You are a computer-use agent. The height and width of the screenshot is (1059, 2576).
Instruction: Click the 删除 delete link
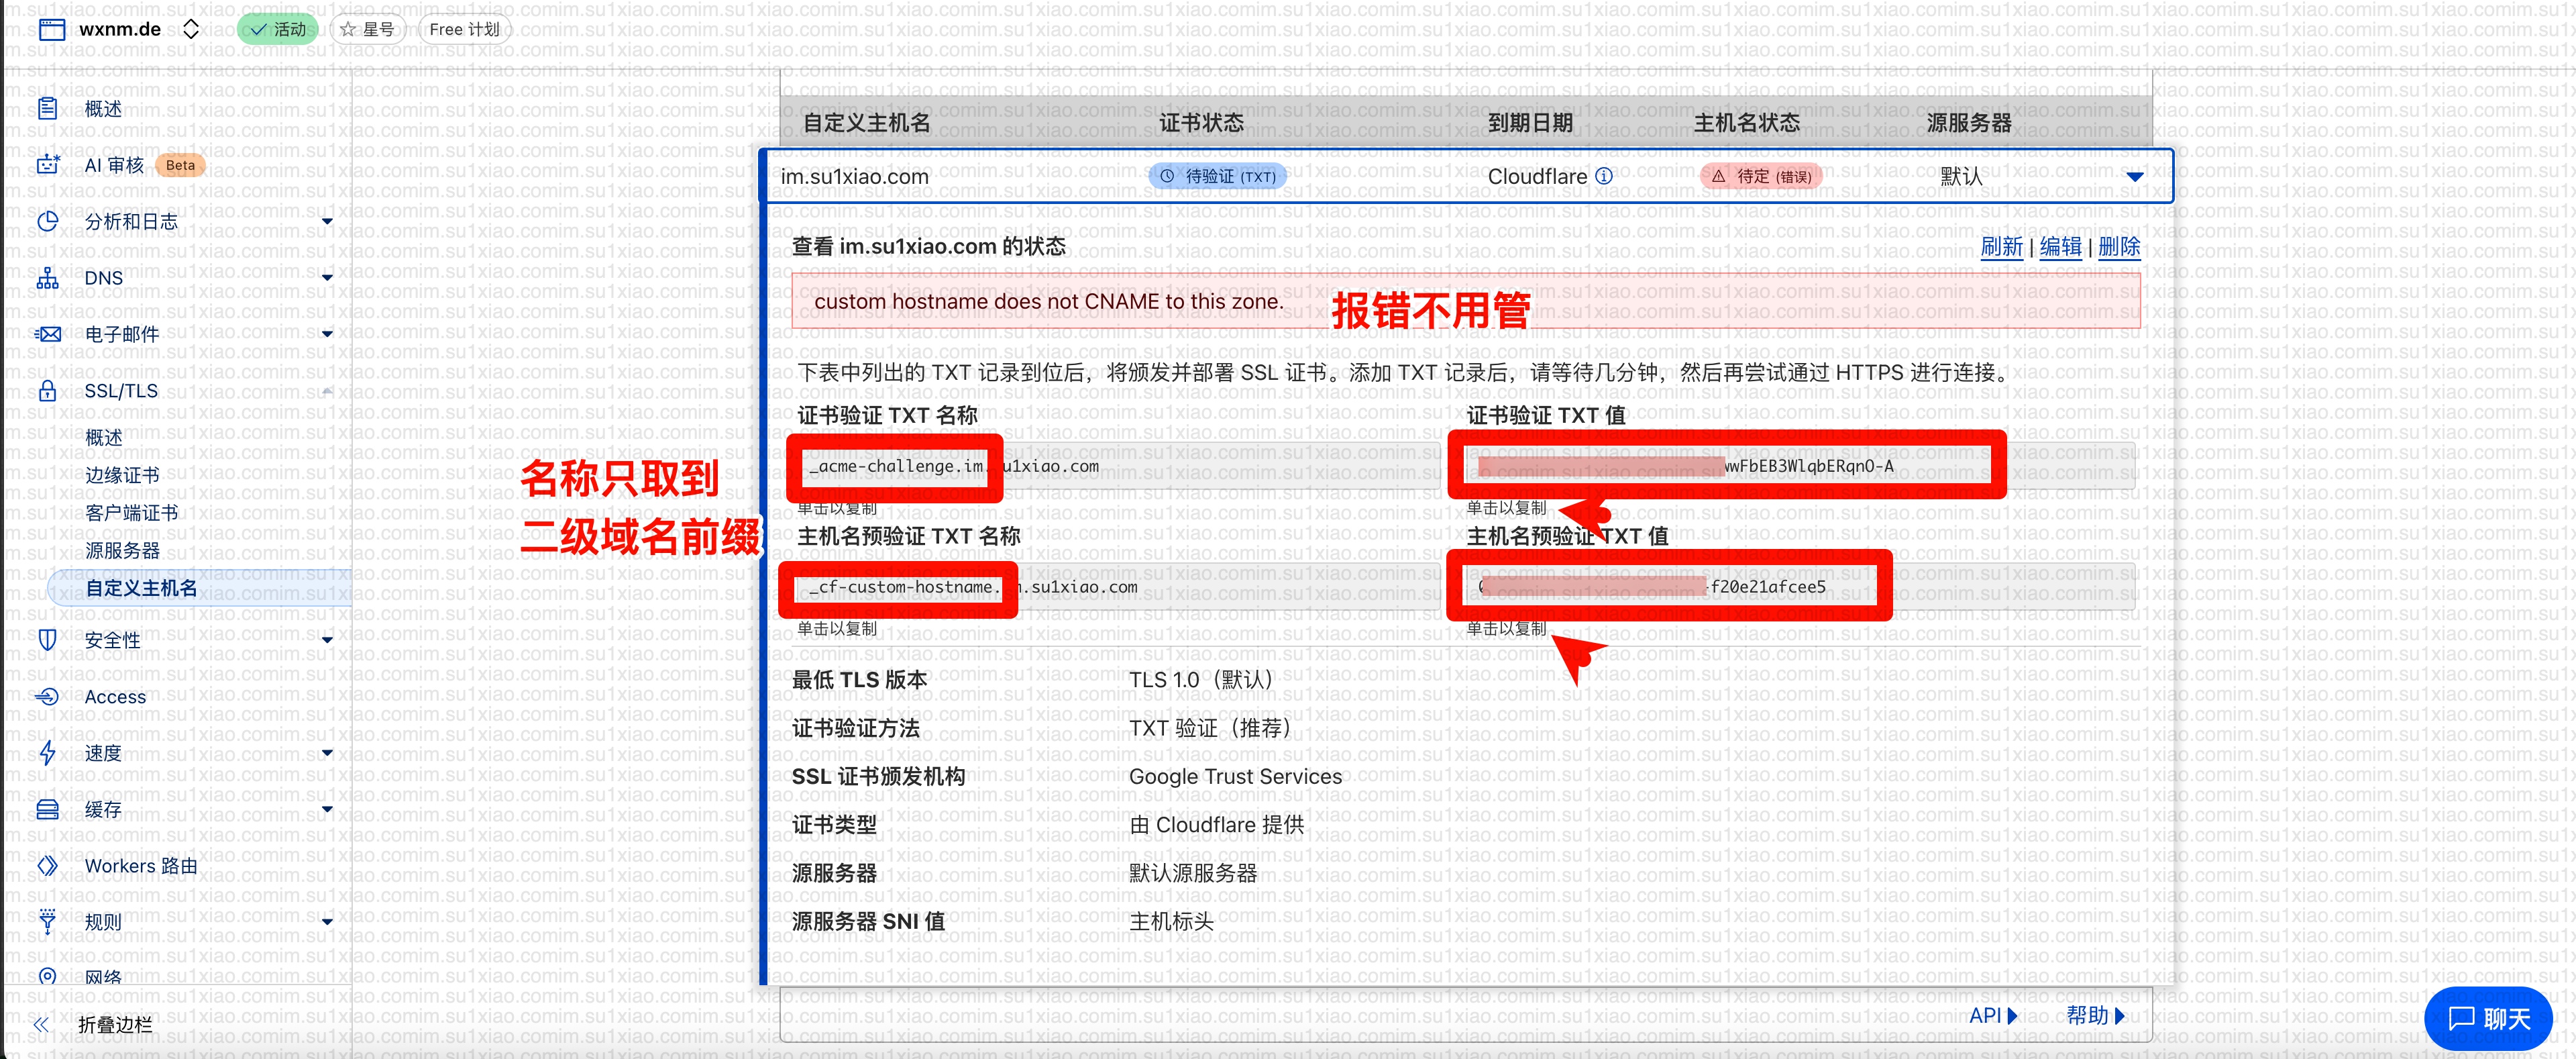click(x=2119, y=247)
